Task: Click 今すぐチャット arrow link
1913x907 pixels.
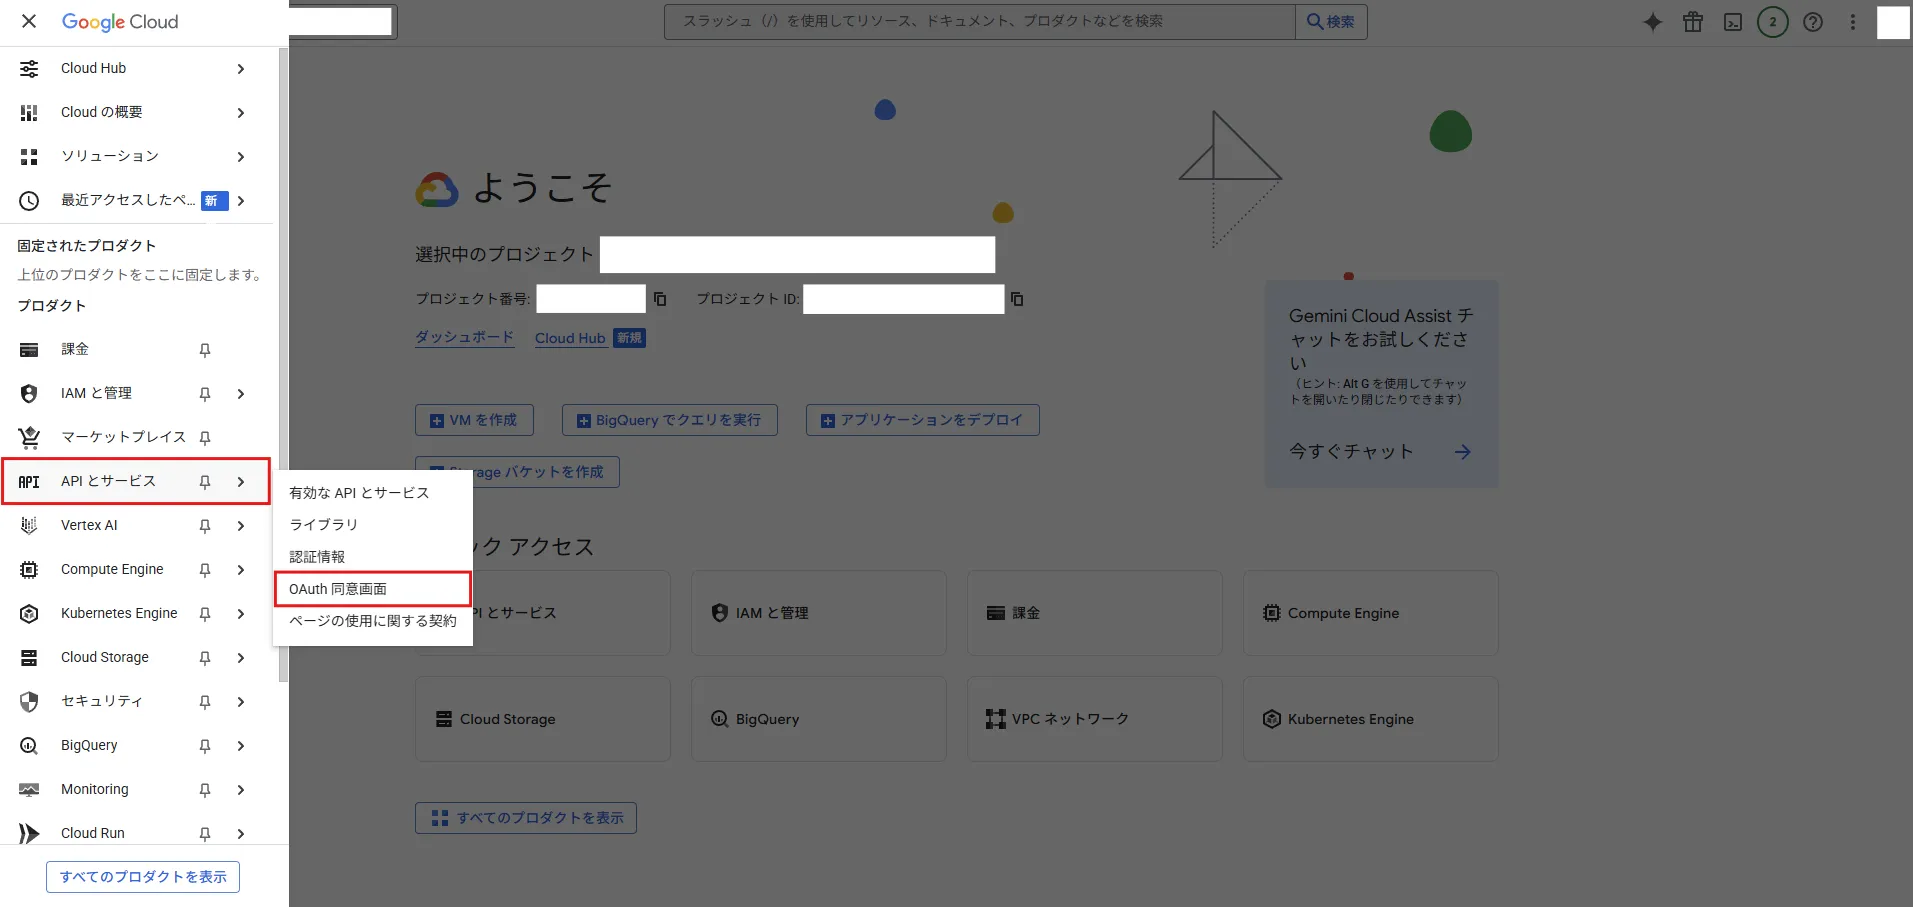Action: coord(1462,452)
